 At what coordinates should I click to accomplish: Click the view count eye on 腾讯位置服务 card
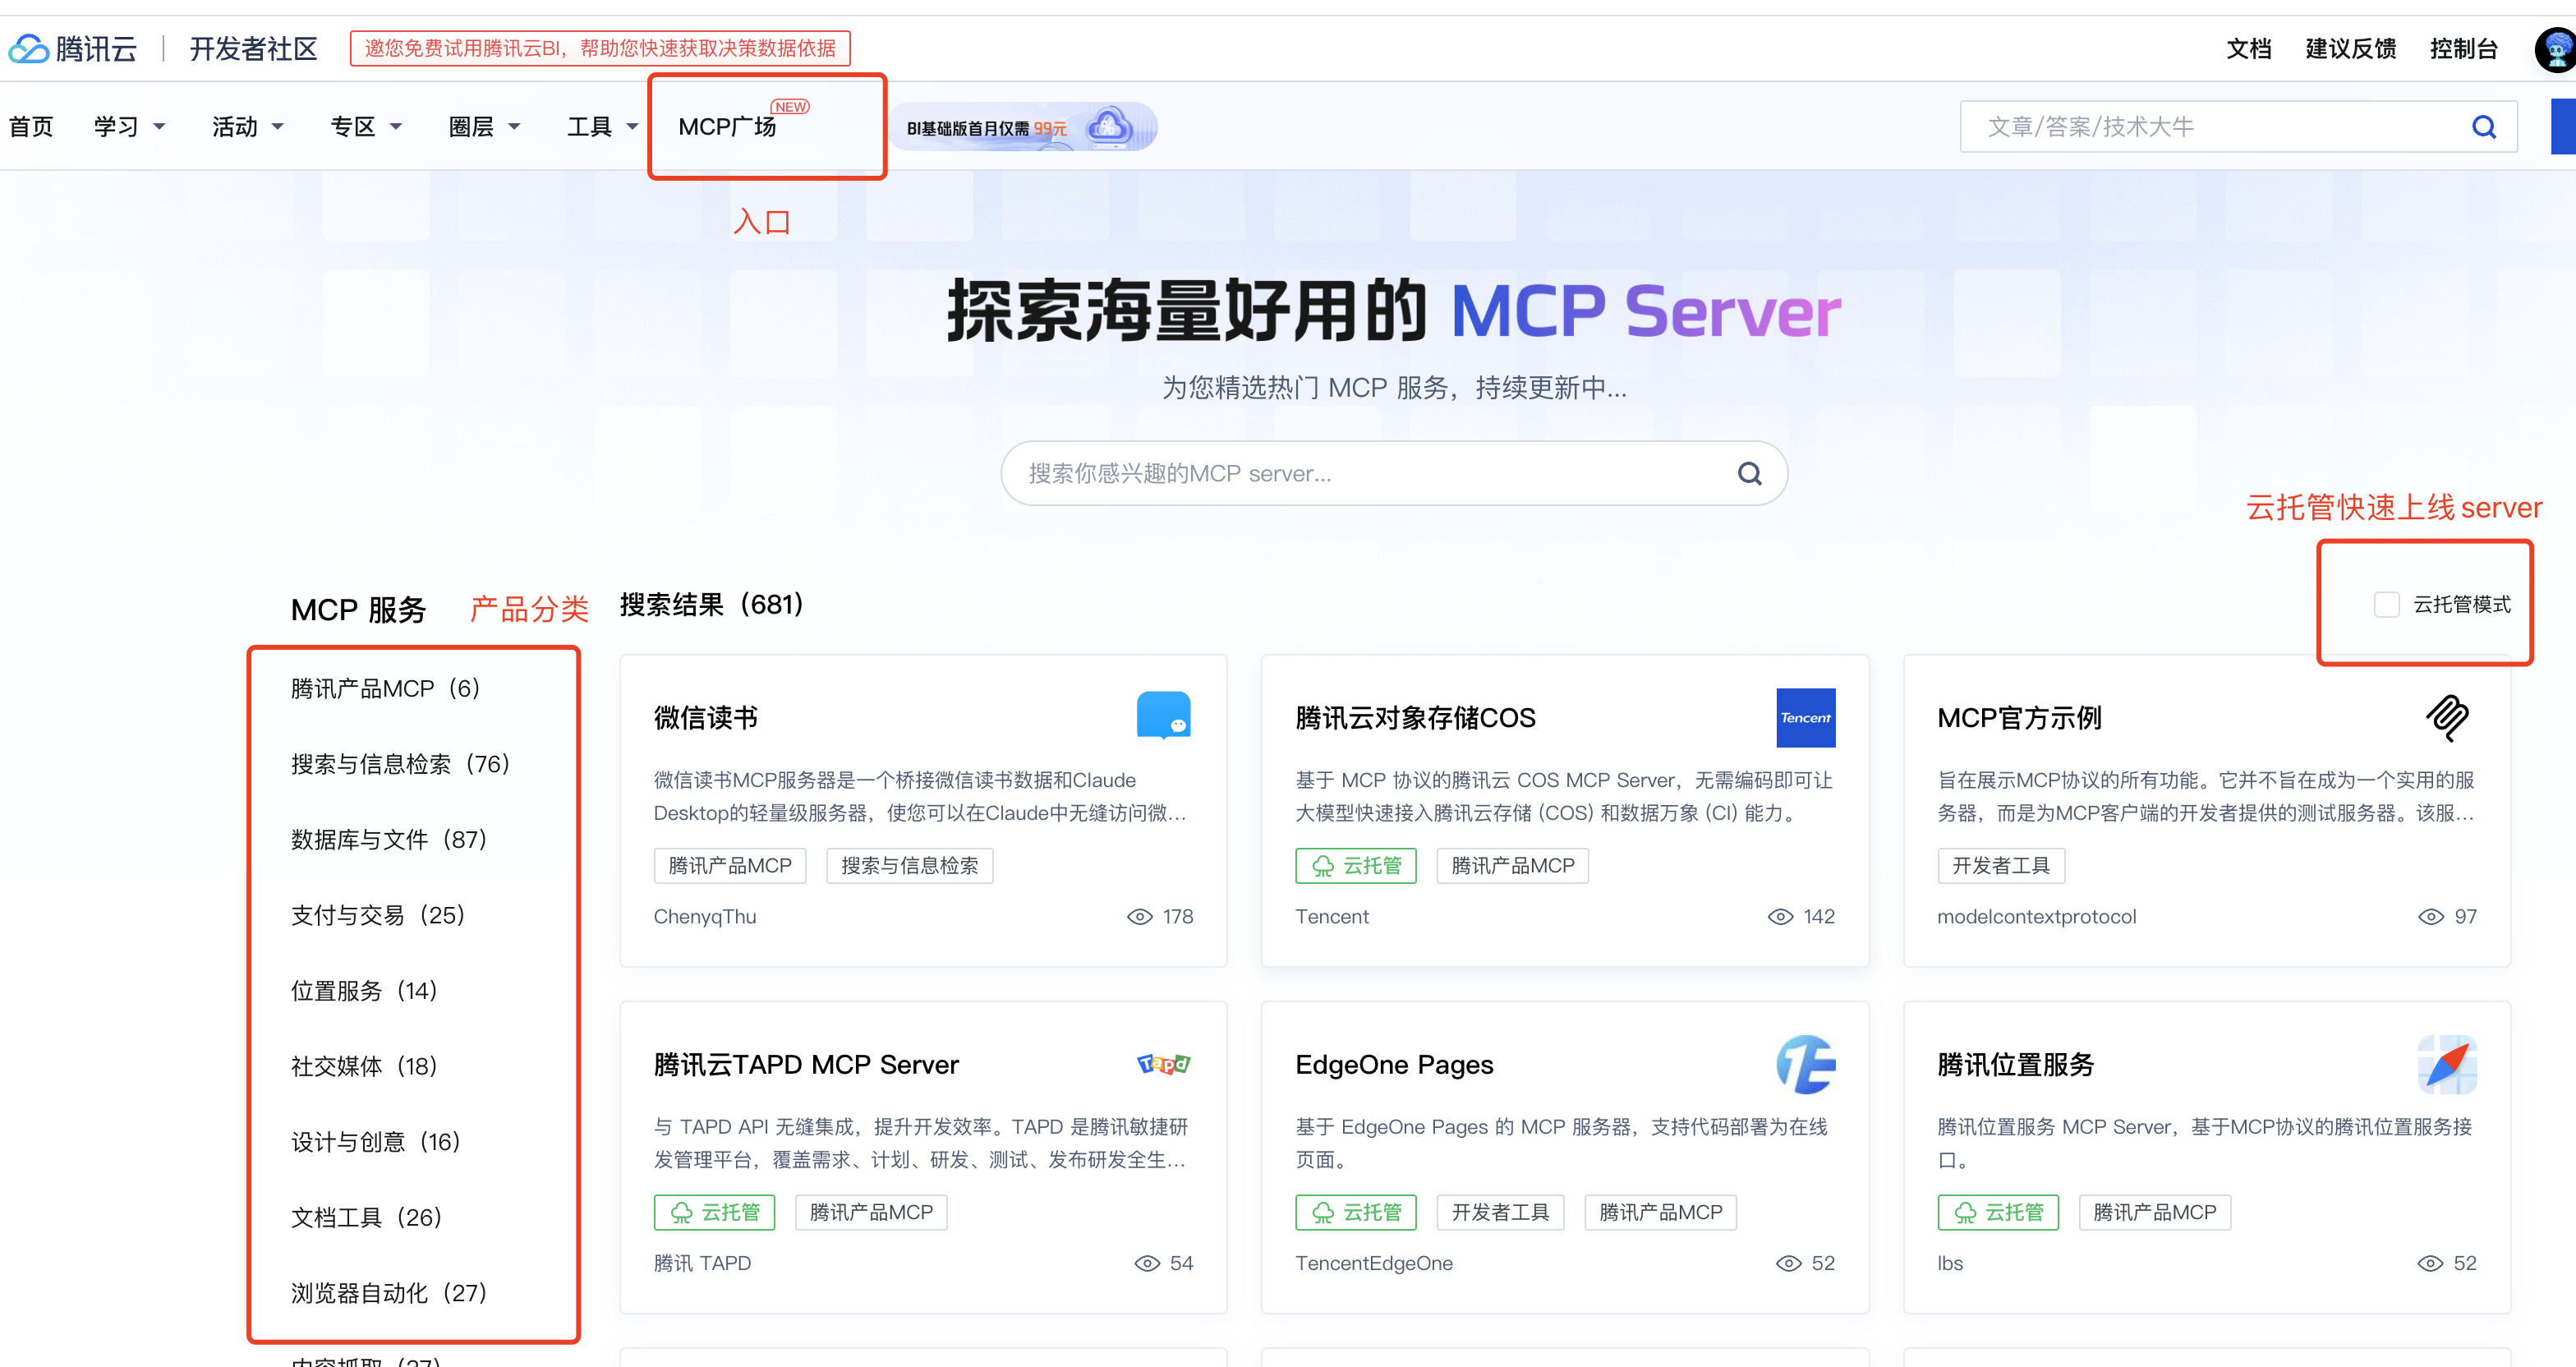click(x=2430, y=1264)
